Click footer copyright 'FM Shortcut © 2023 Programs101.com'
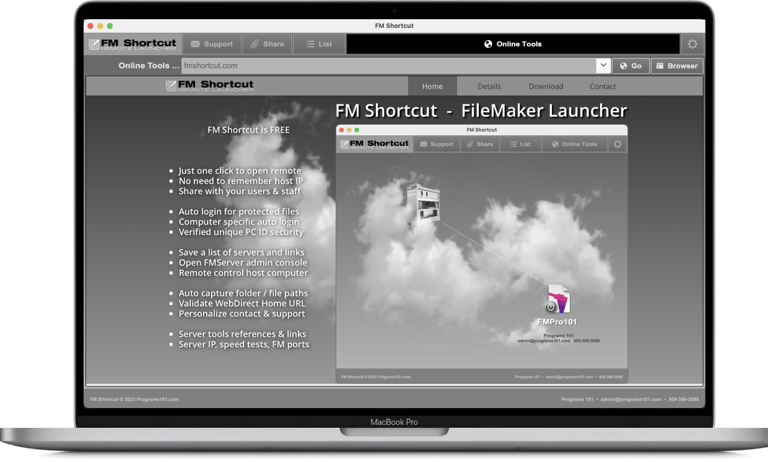Viewport: 768px width, 462px height. click(134, 399)
